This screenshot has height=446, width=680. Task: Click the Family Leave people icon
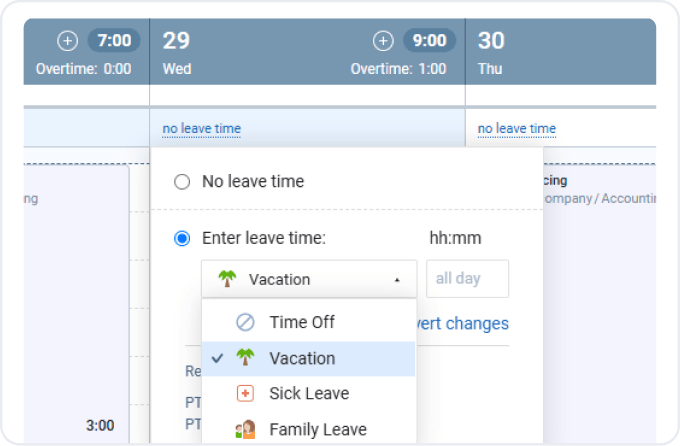pos(245,429)
